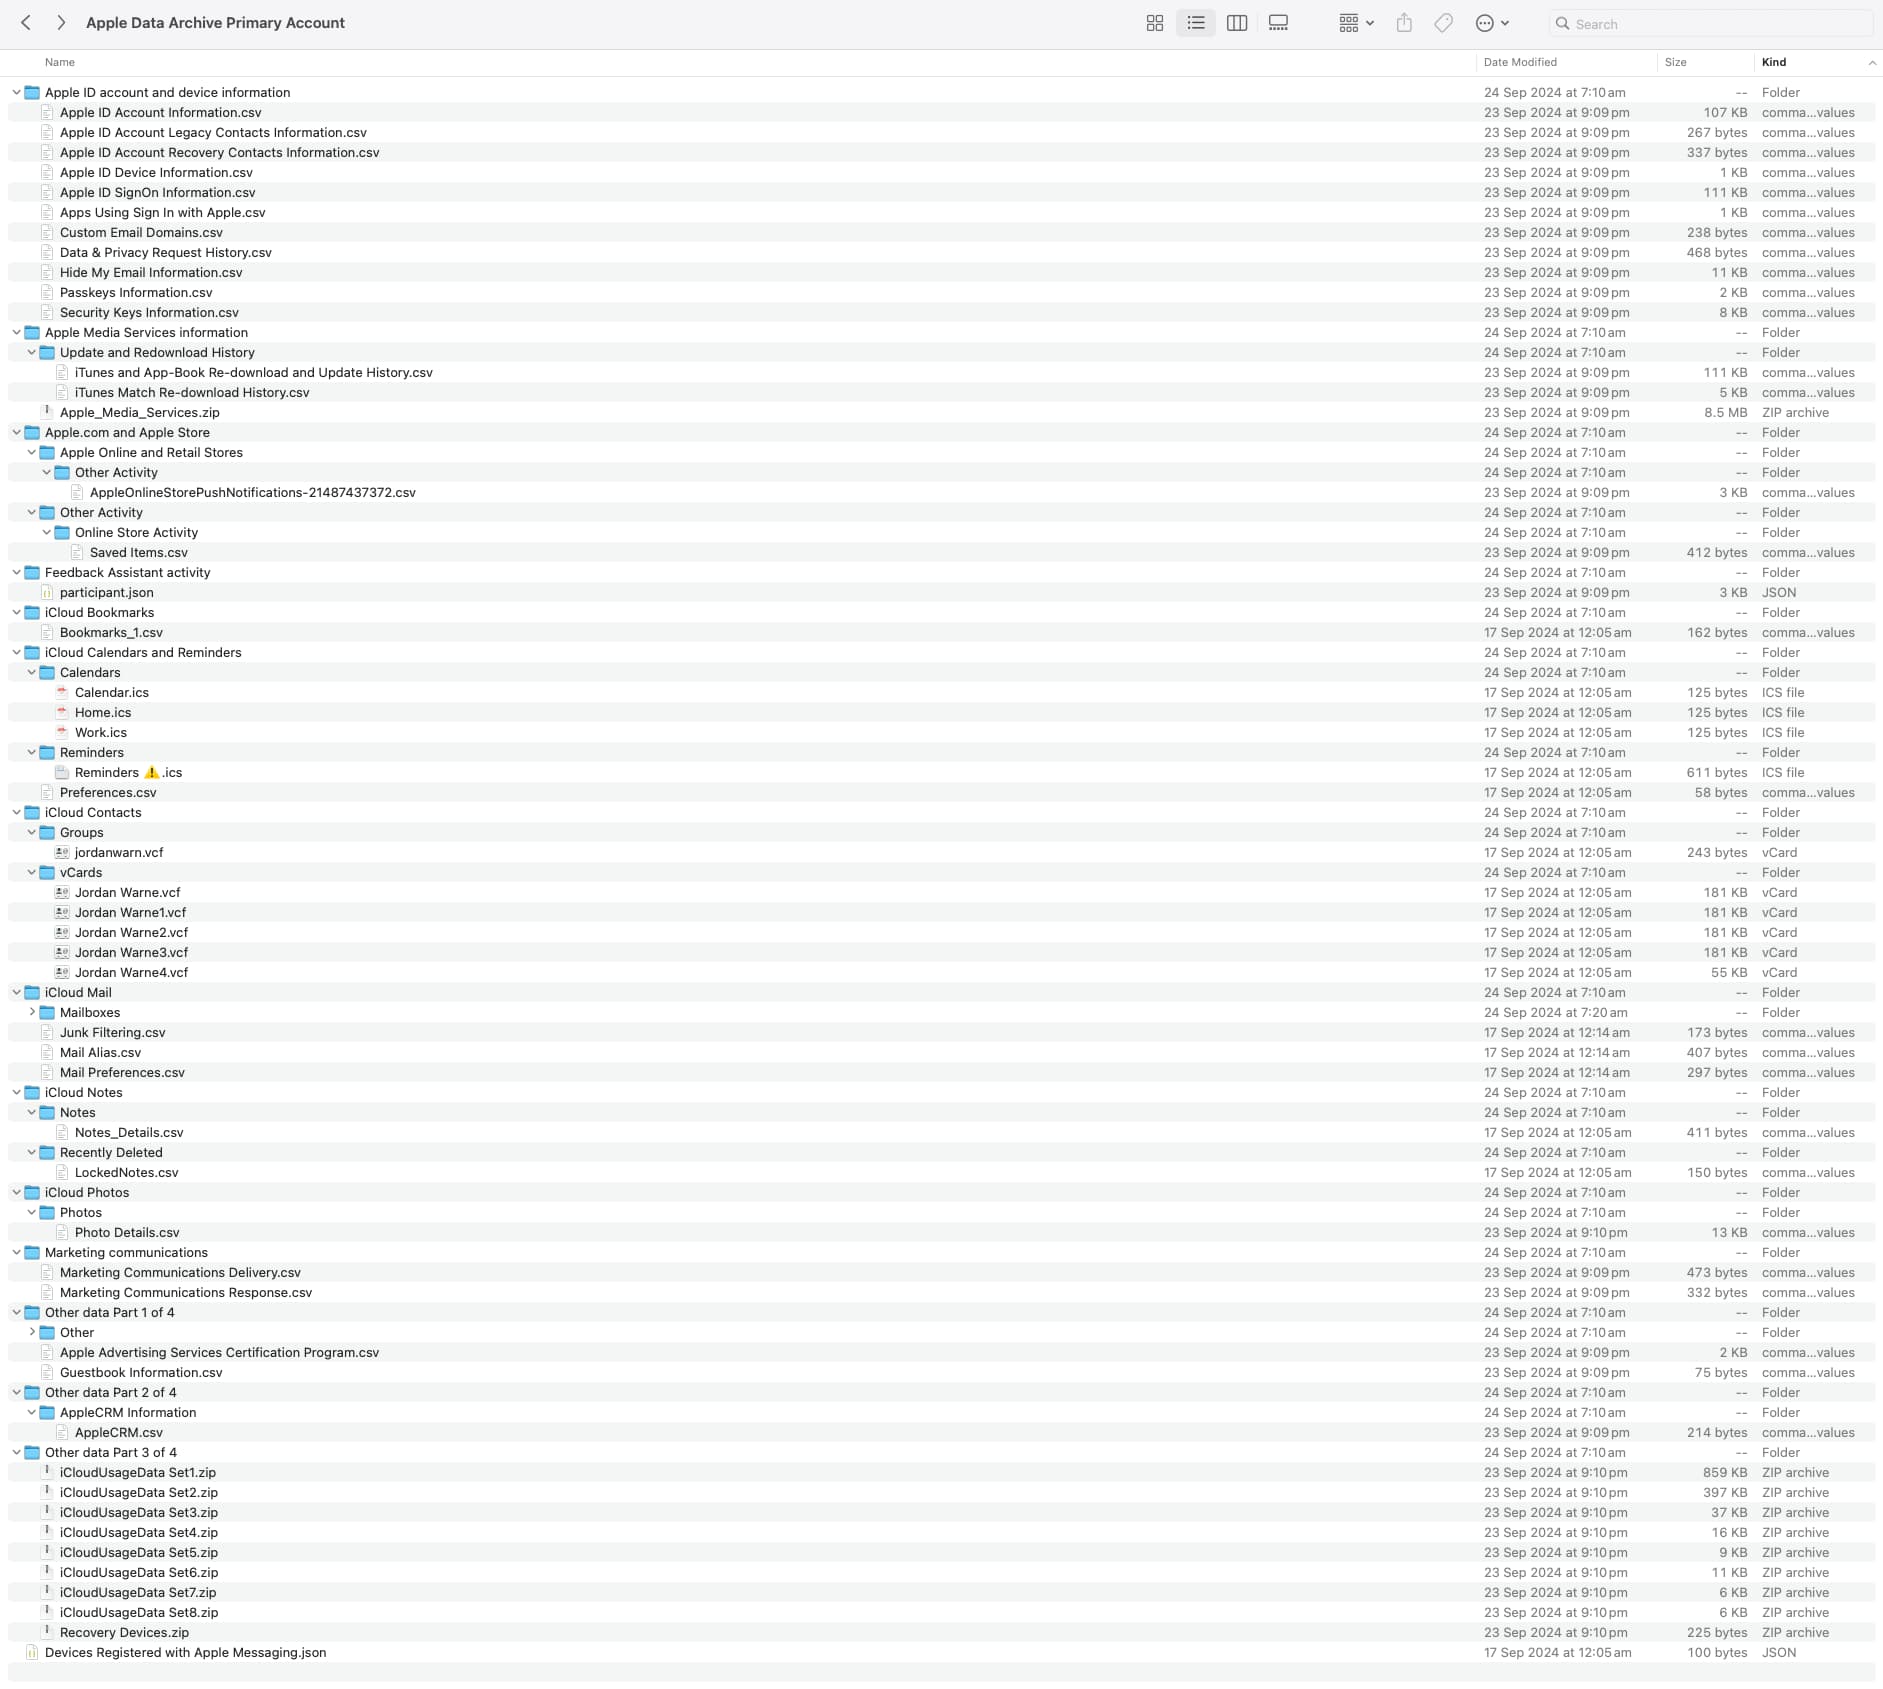Image resolution: width=1883 pixels, height=1689 pixels.
Task: Collapse the iCloud Calendars and Reminders folder
Action: (16, 653)
